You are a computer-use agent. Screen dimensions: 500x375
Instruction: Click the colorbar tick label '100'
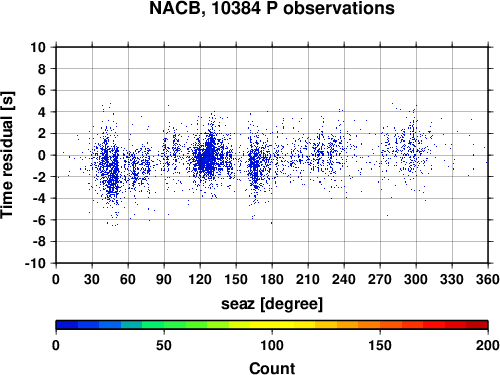tap(272, 345)
